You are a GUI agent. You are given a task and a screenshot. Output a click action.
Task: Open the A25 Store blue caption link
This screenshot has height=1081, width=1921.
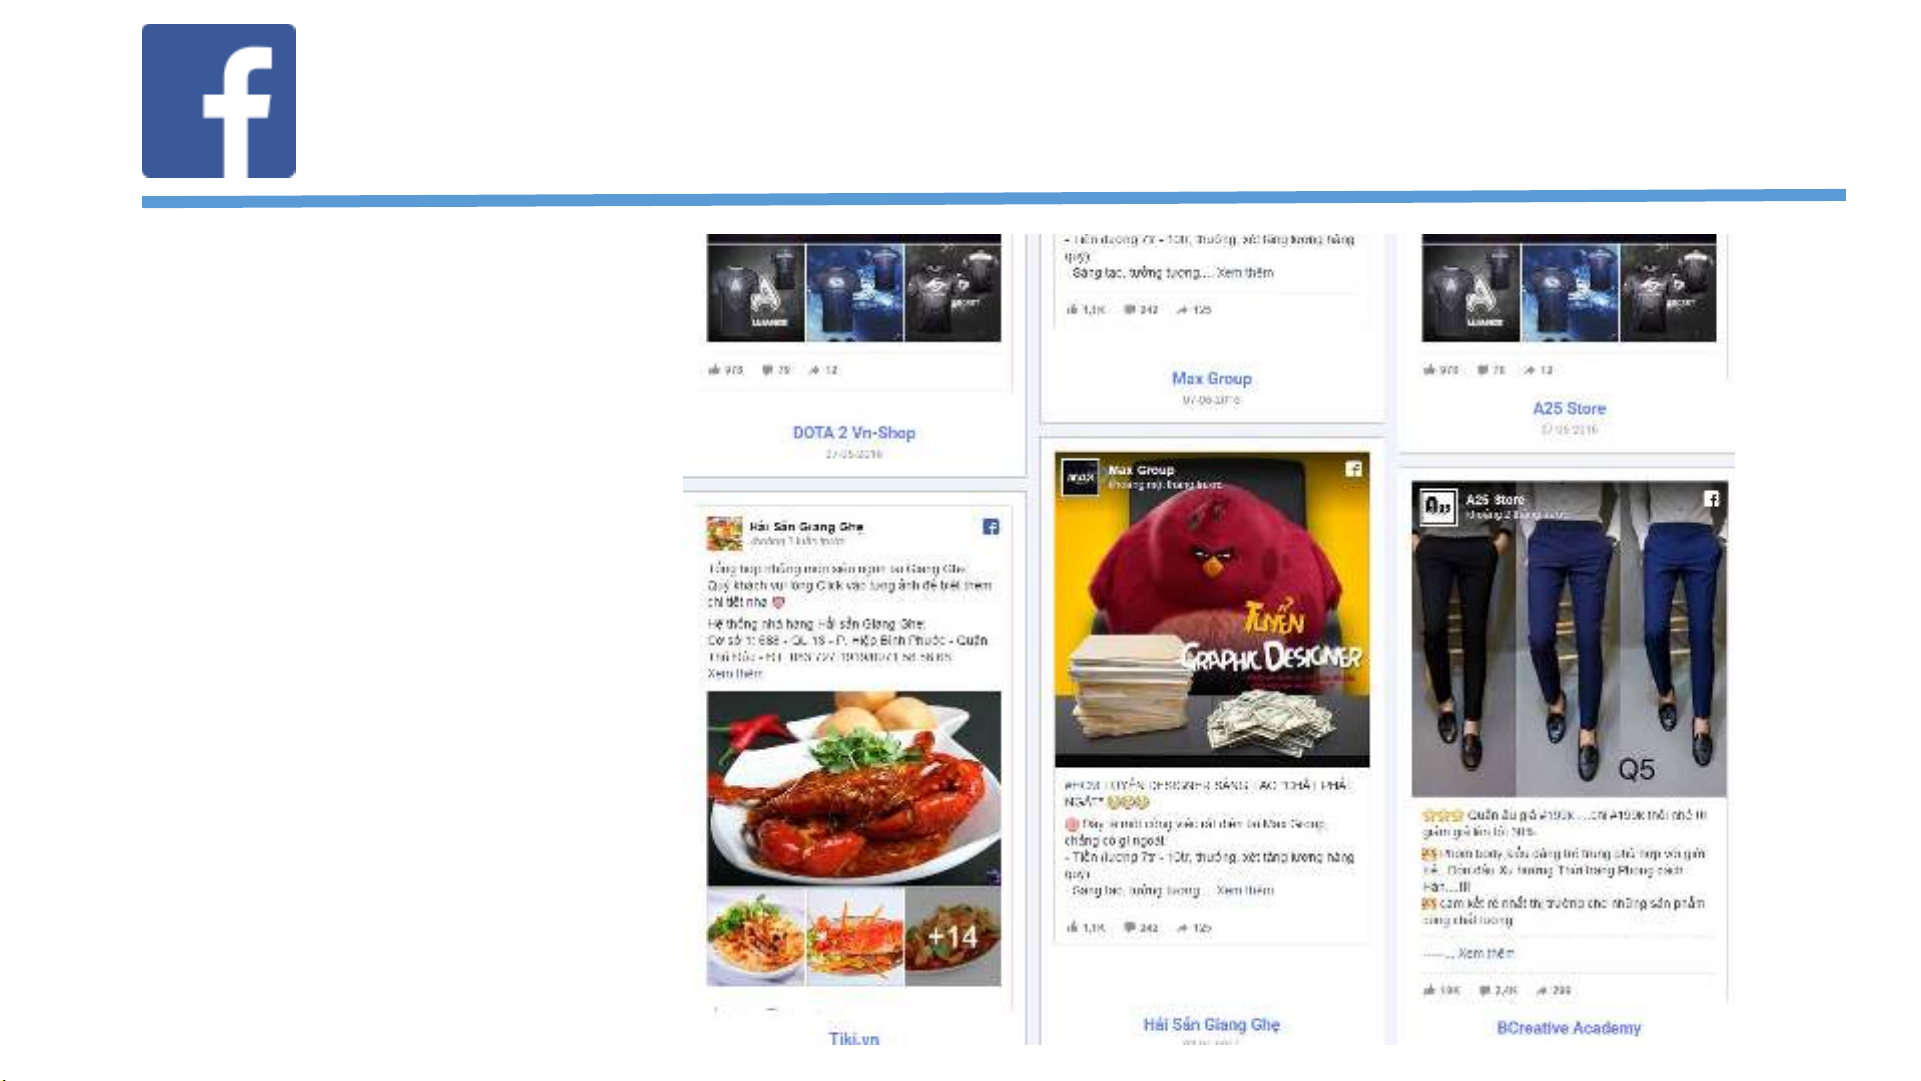pos(1569,409)
